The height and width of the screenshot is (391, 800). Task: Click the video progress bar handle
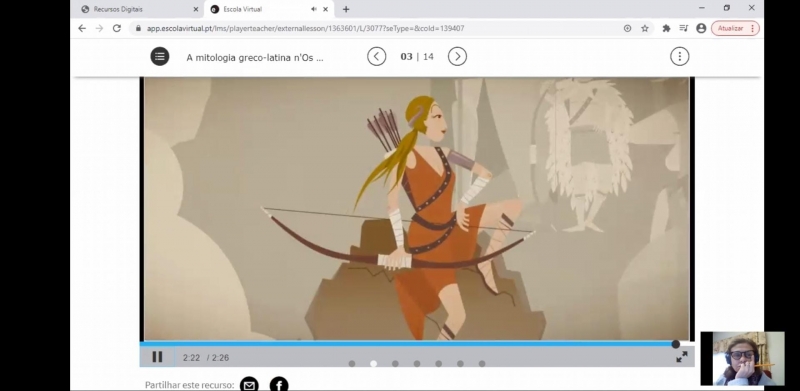pyautogui.click(x=676, y=345)
